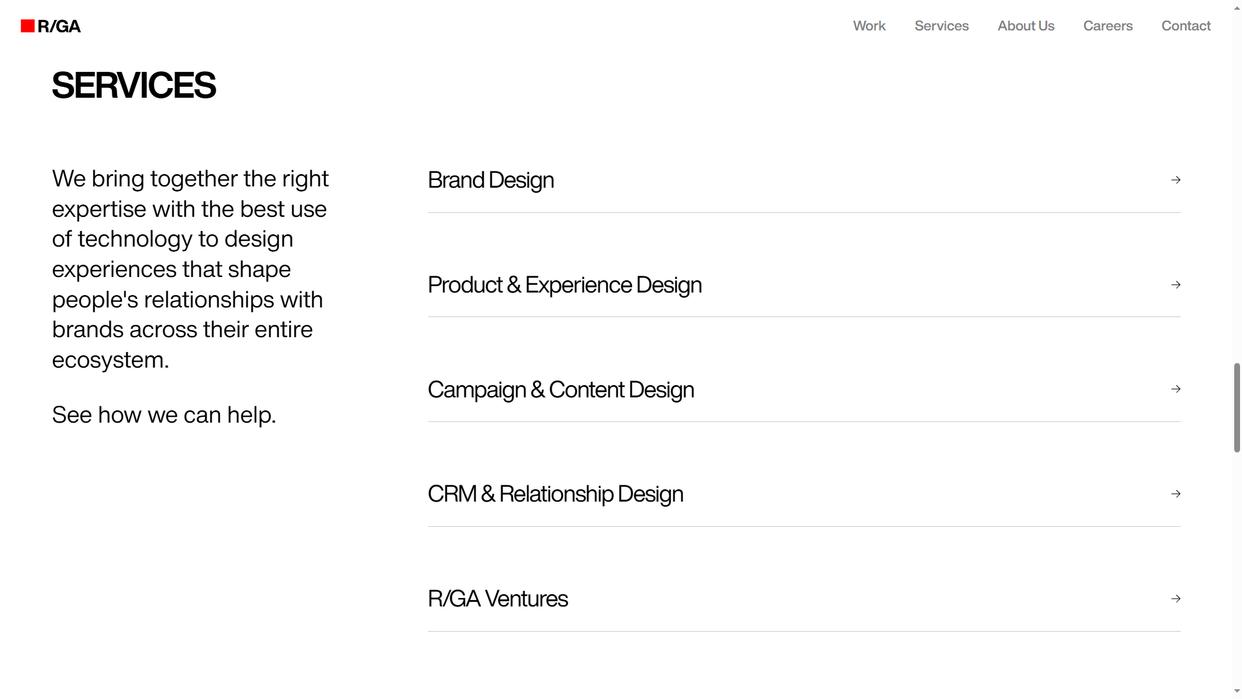
Task: View Campaign & Content Design service
Action: 560,390
